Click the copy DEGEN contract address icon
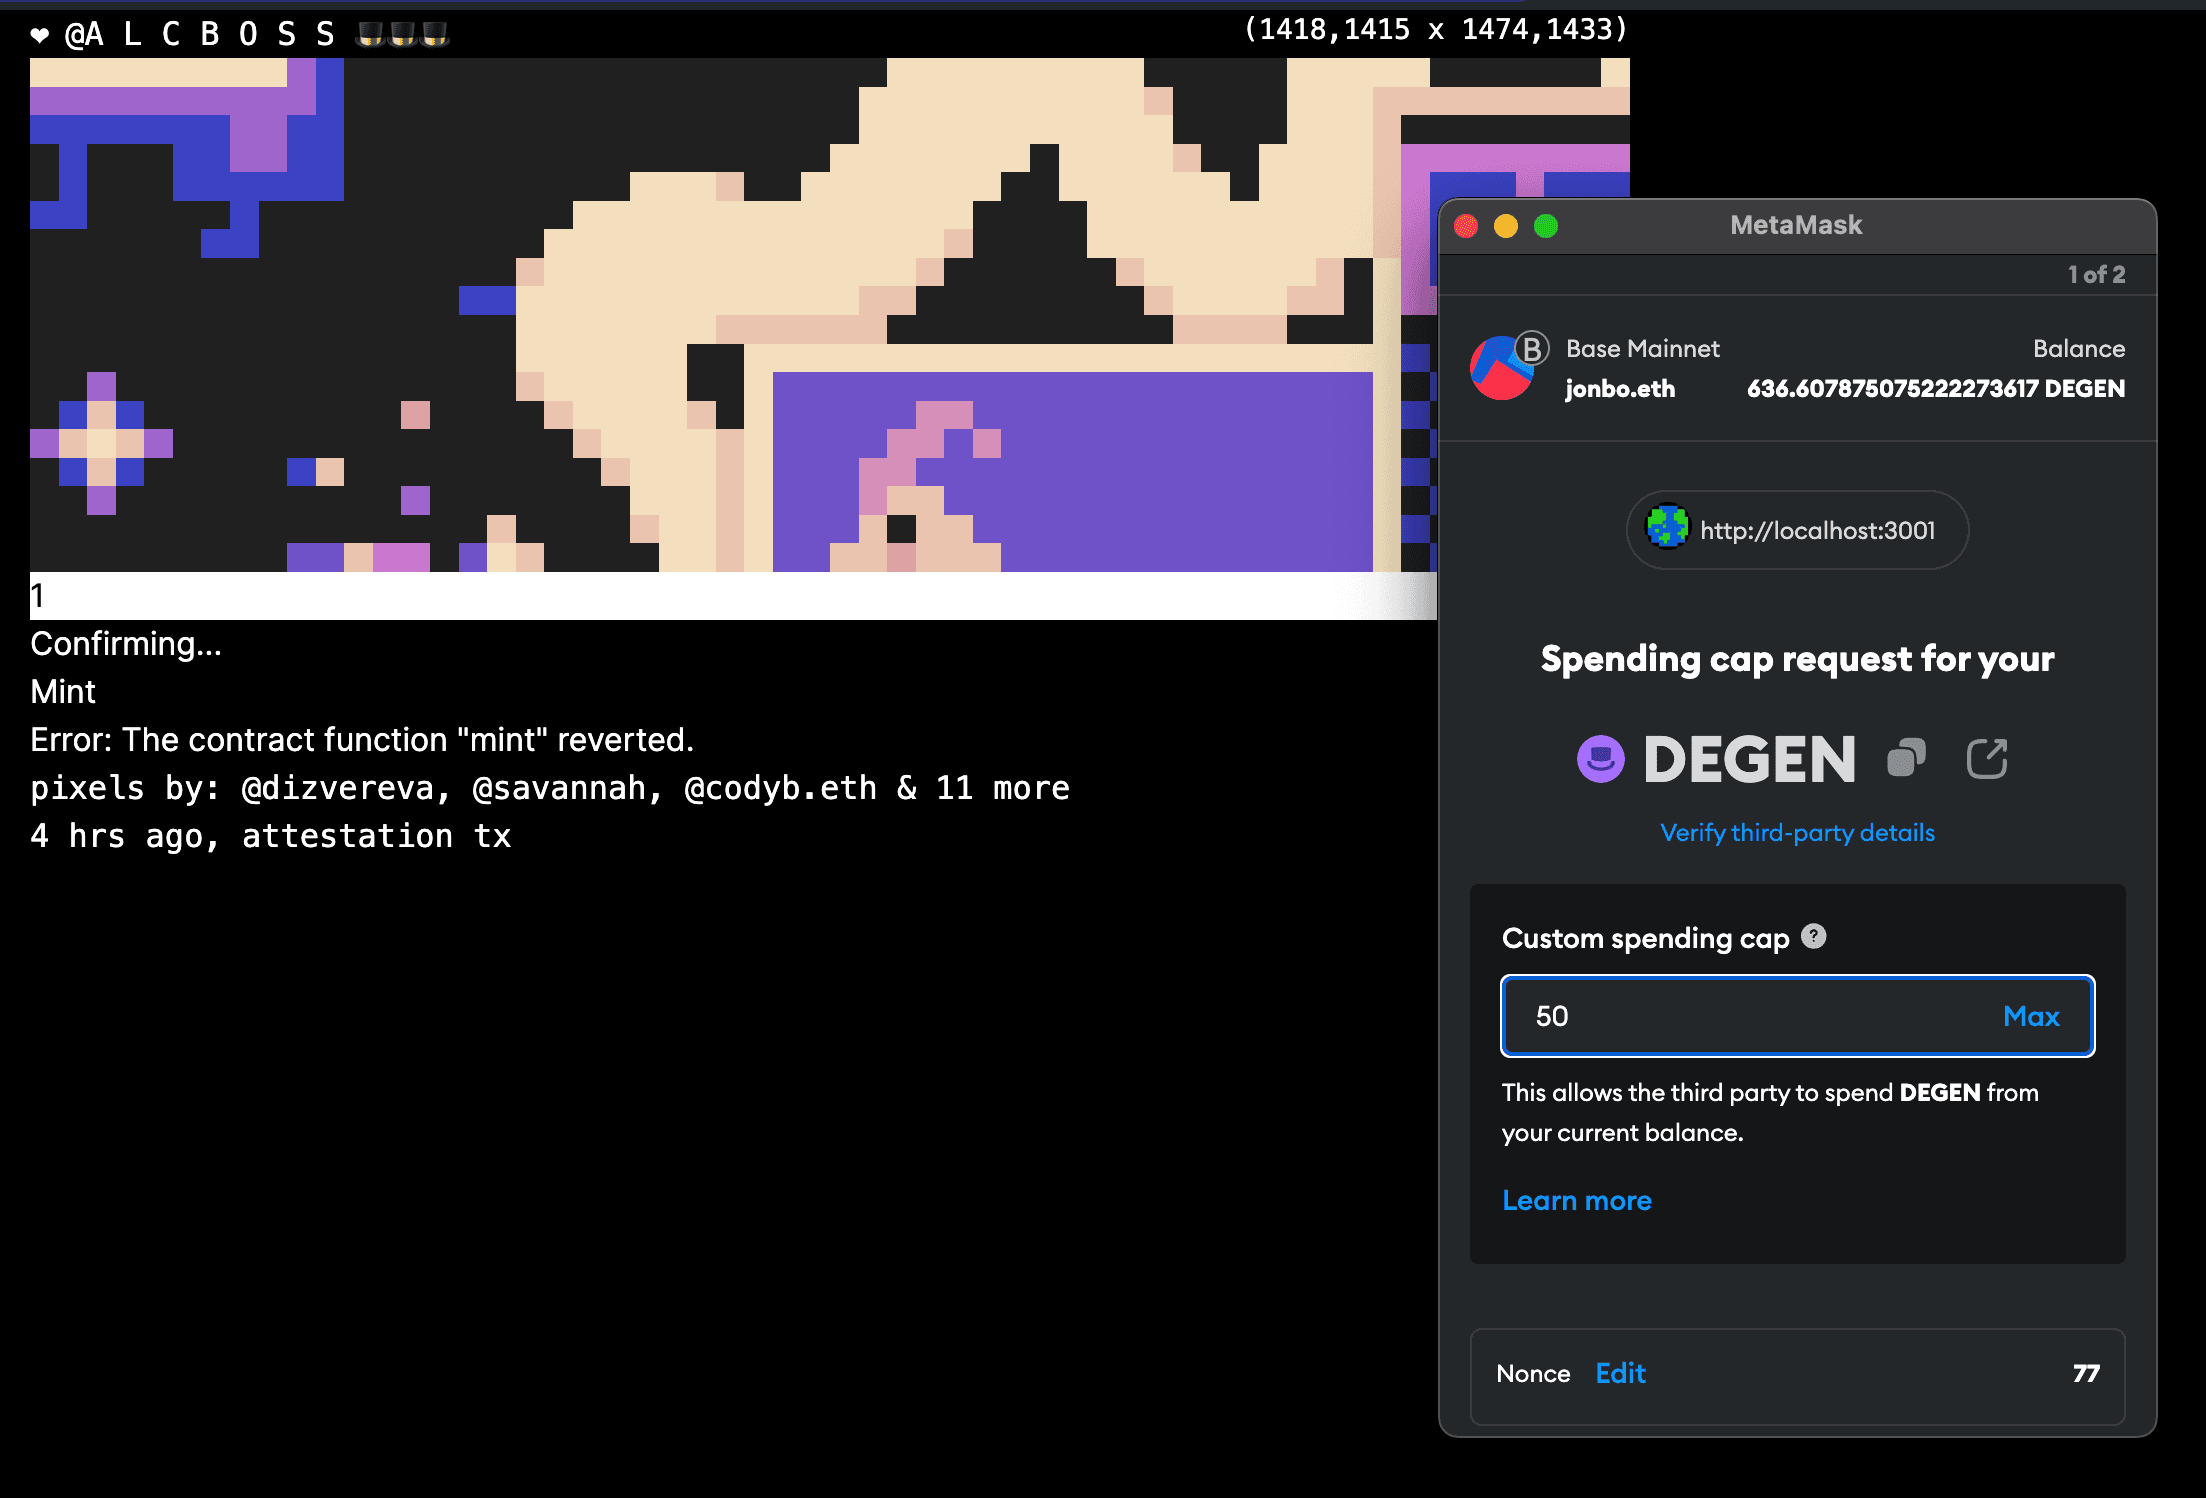Image resolution: width=2206 pixels, height=1498 pixels. click(1906, 758)
